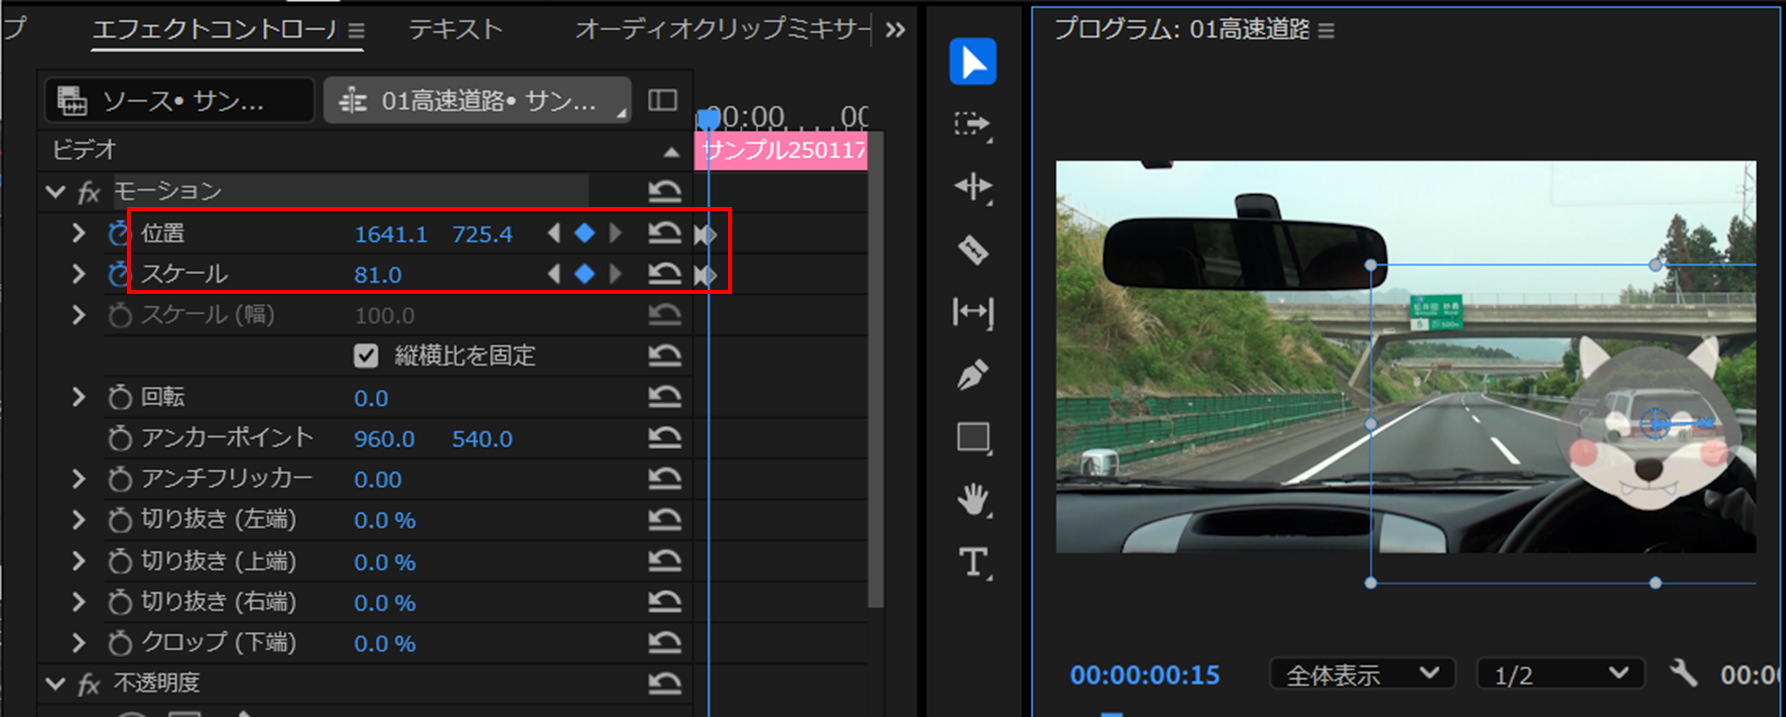Click the 00:00:00:15 playhead timecode
Image resolution: width=1786 pixels, height=717 pixels.
1145,675
